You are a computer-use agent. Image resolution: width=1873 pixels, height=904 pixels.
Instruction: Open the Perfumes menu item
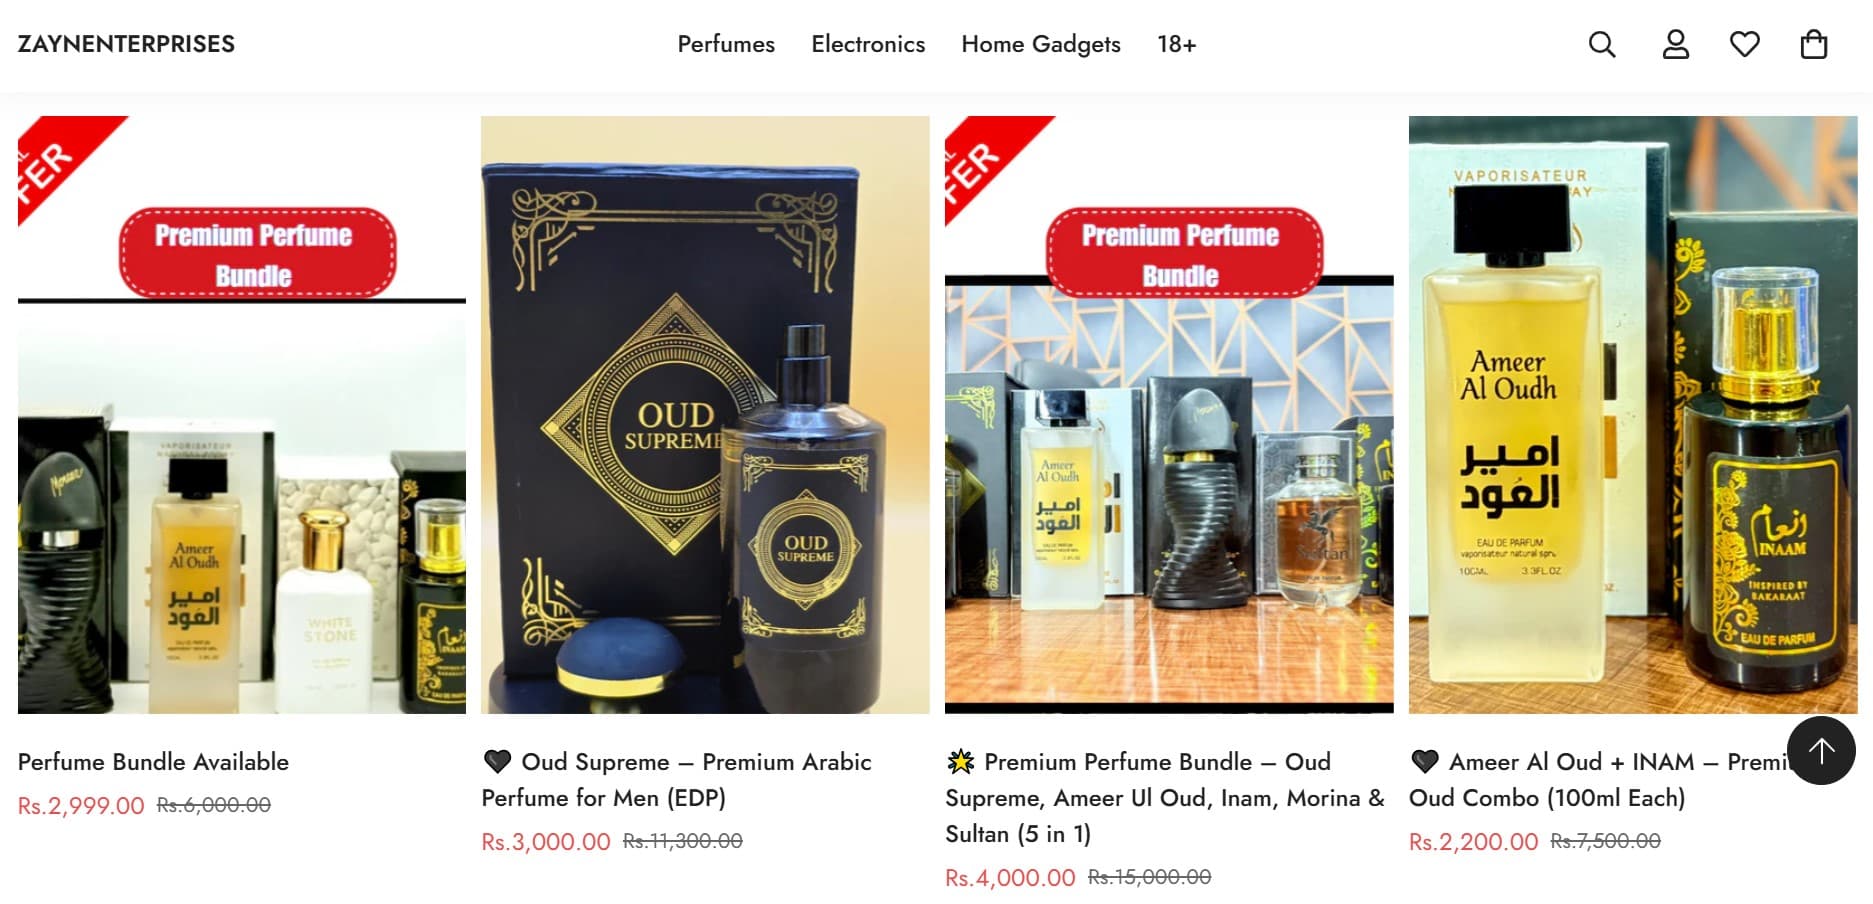tap(726, 44)
